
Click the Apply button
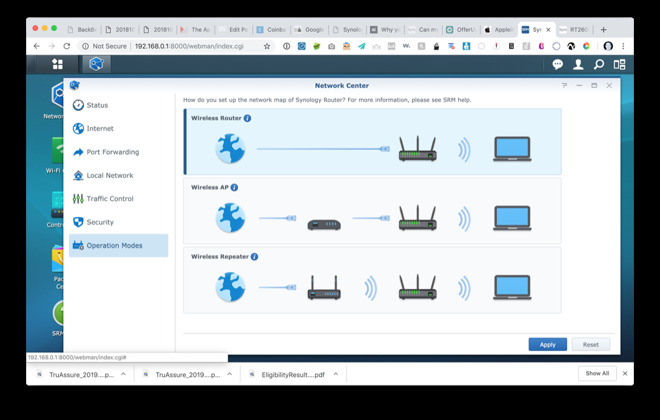point(548,345)
